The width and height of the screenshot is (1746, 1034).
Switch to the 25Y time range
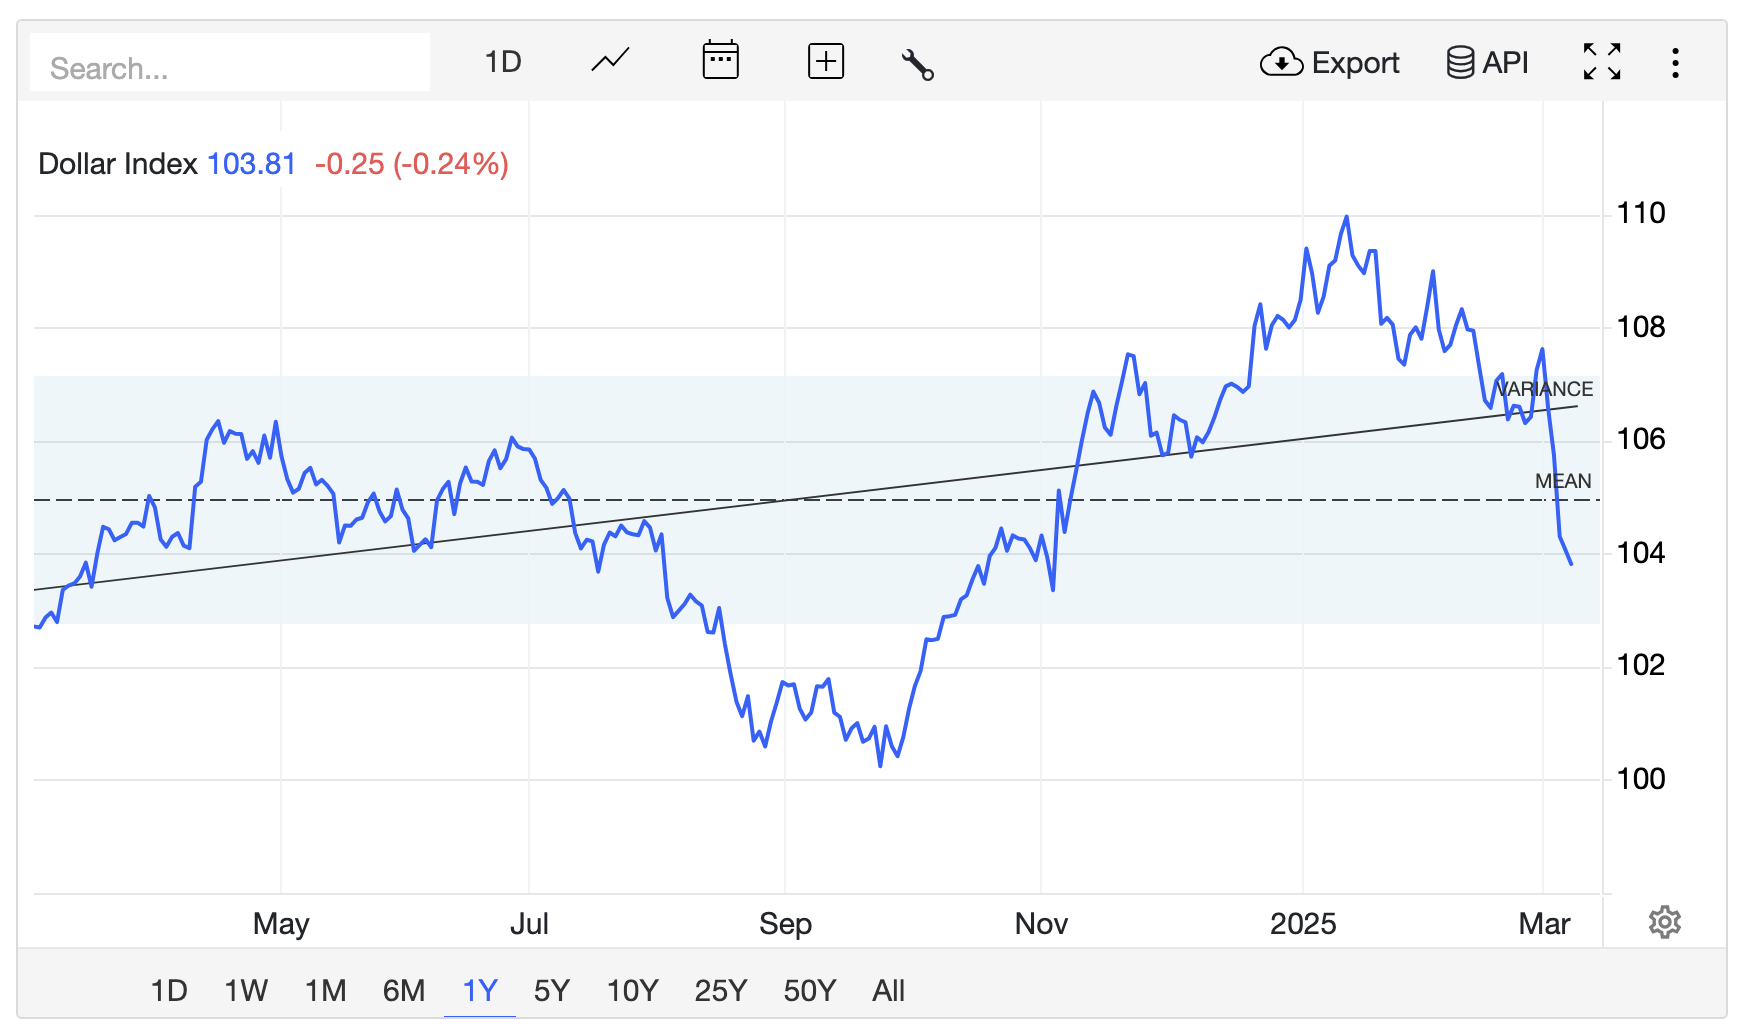click(720, 991)
